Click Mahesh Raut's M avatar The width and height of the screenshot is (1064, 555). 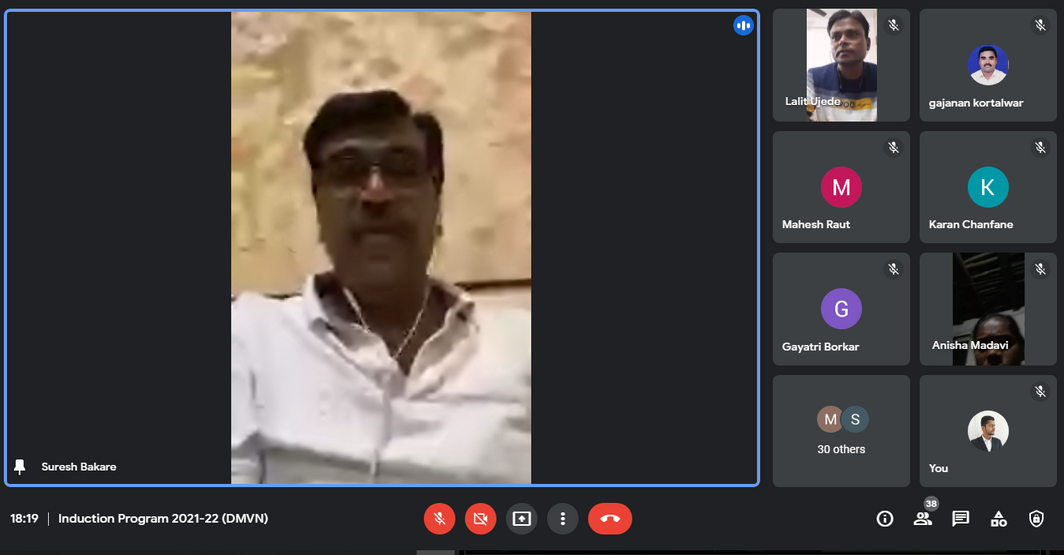(841, 187)
